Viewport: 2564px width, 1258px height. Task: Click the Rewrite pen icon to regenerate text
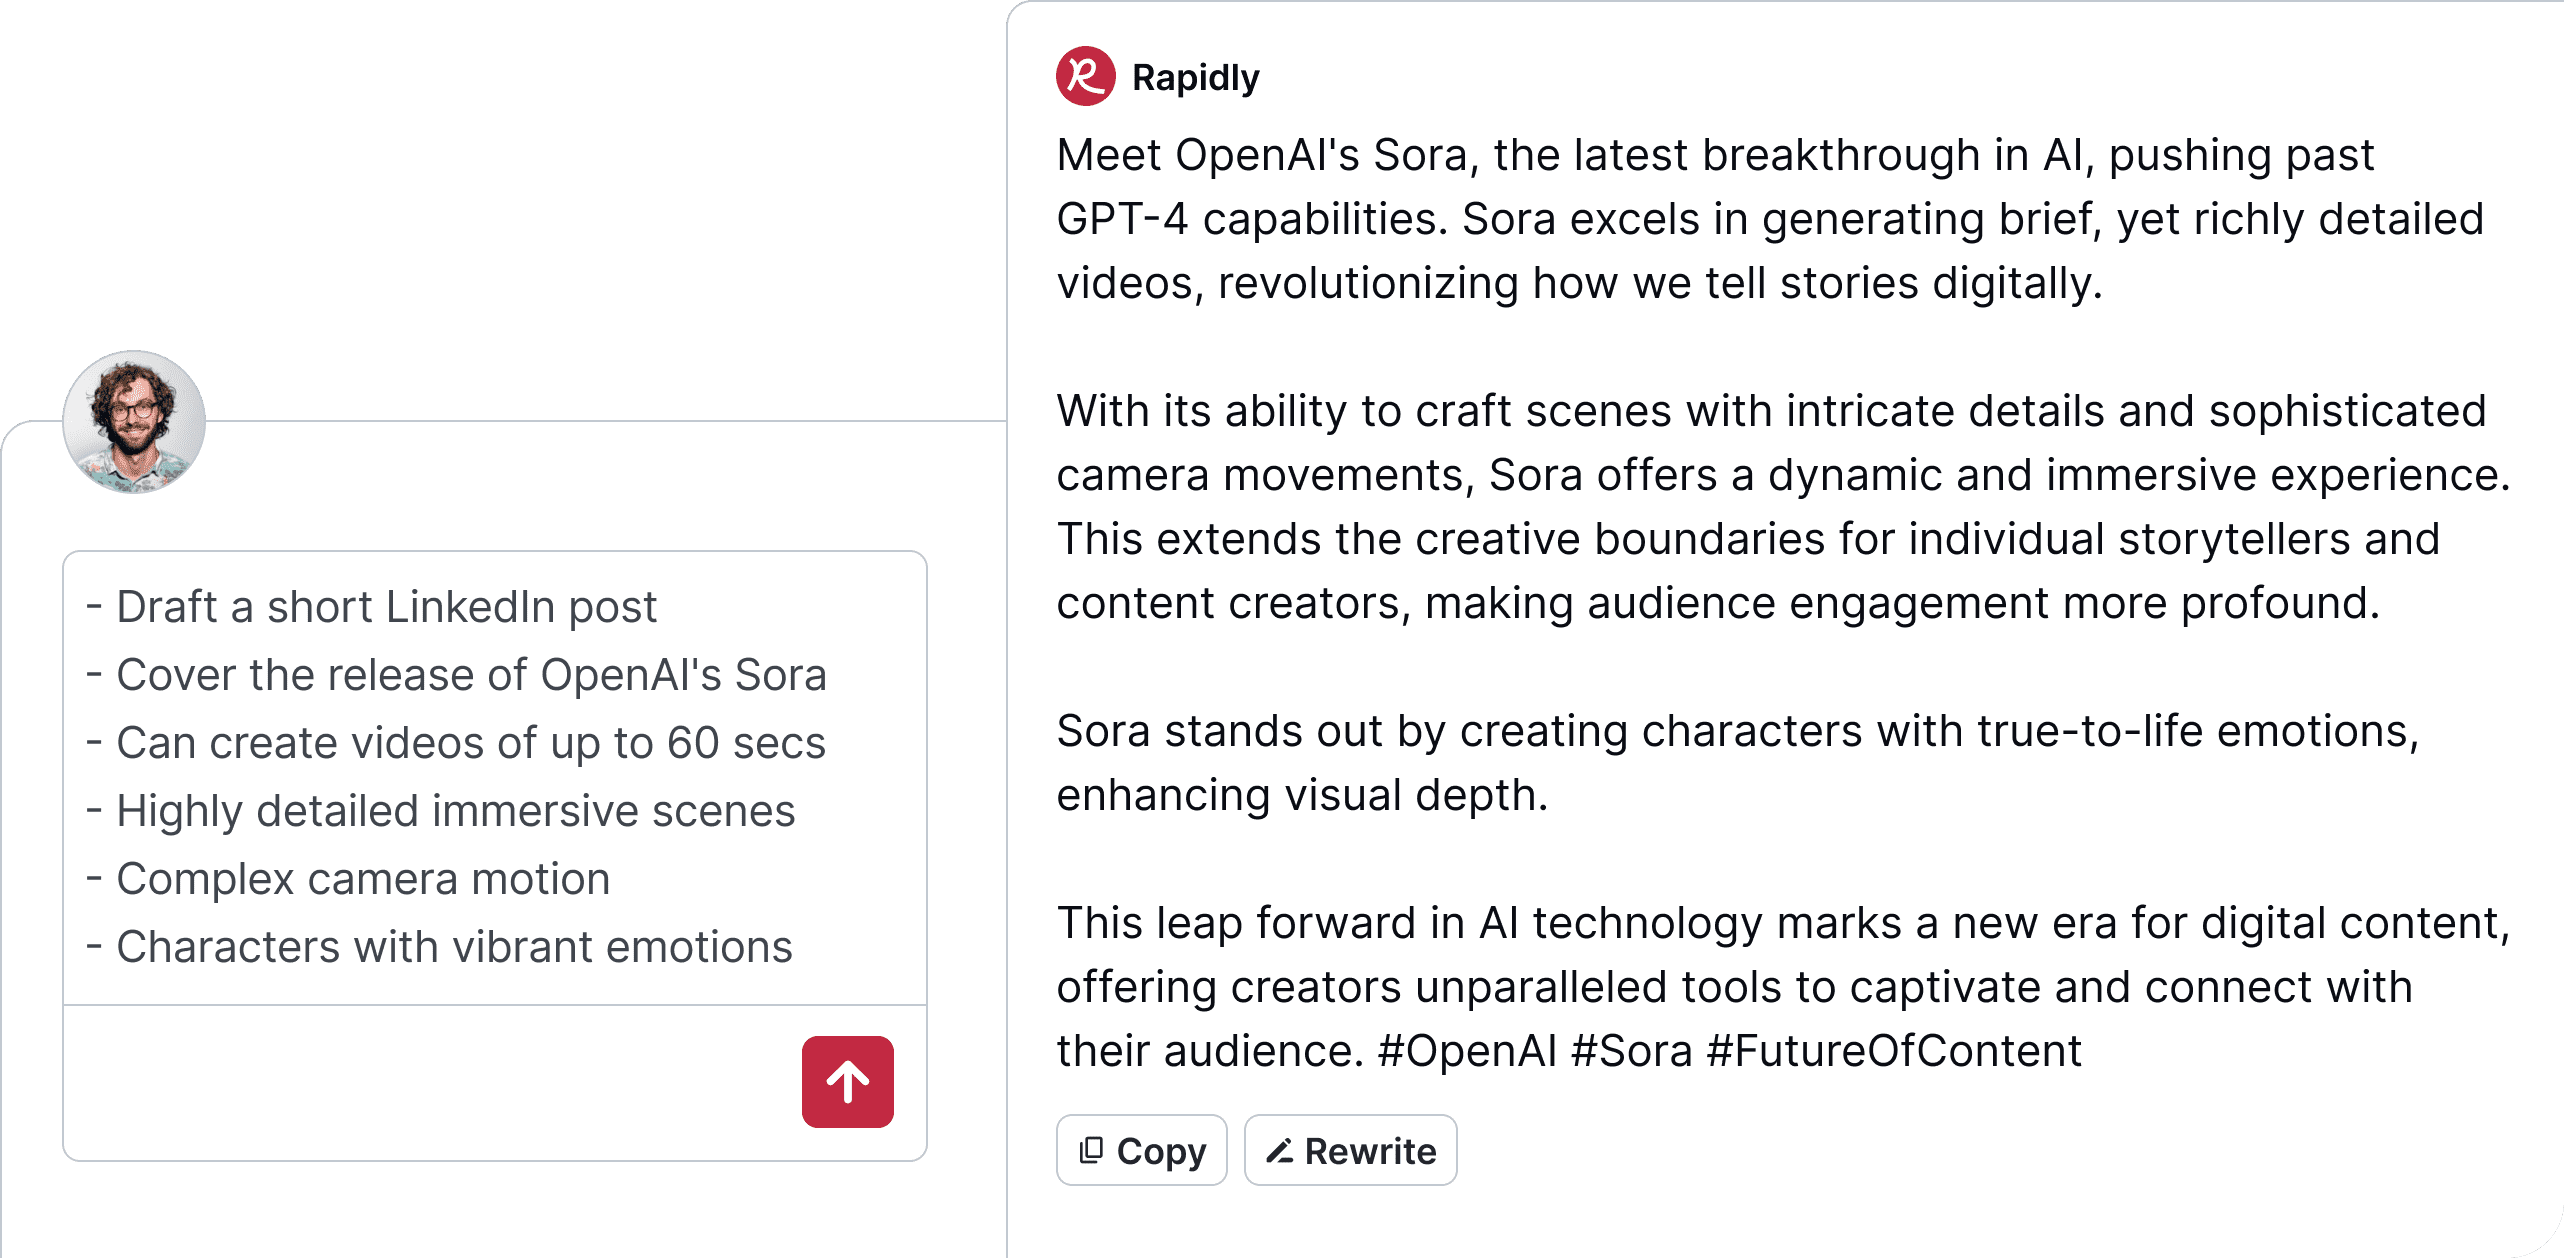(x=1282, y=1149)
